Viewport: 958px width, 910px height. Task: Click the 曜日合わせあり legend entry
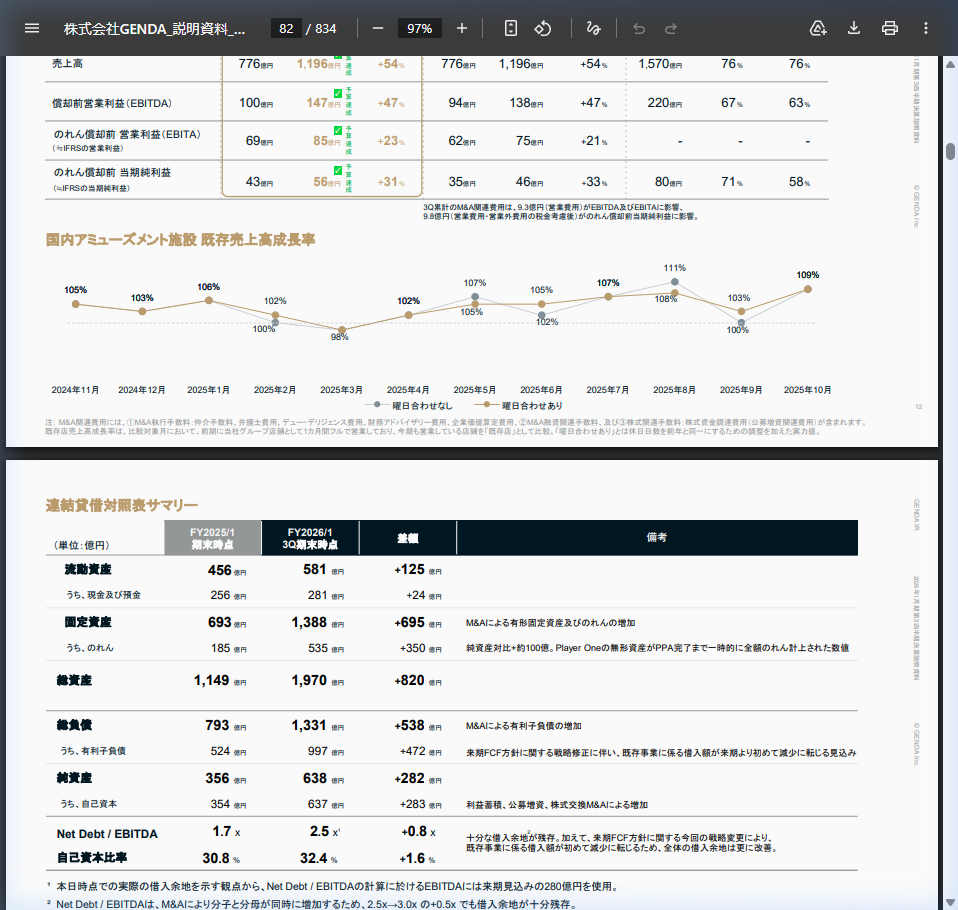point(525,405)
